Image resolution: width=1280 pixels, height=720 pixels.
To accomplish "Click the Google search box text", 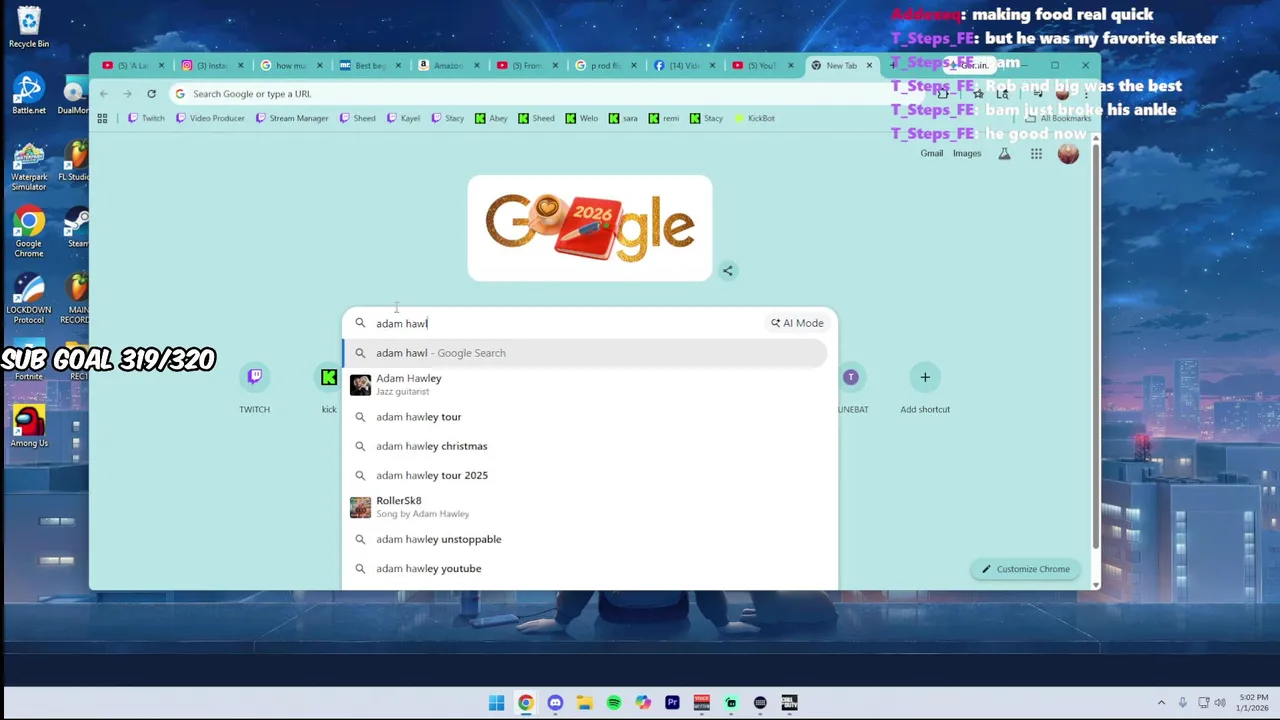I will pos(402,324).
